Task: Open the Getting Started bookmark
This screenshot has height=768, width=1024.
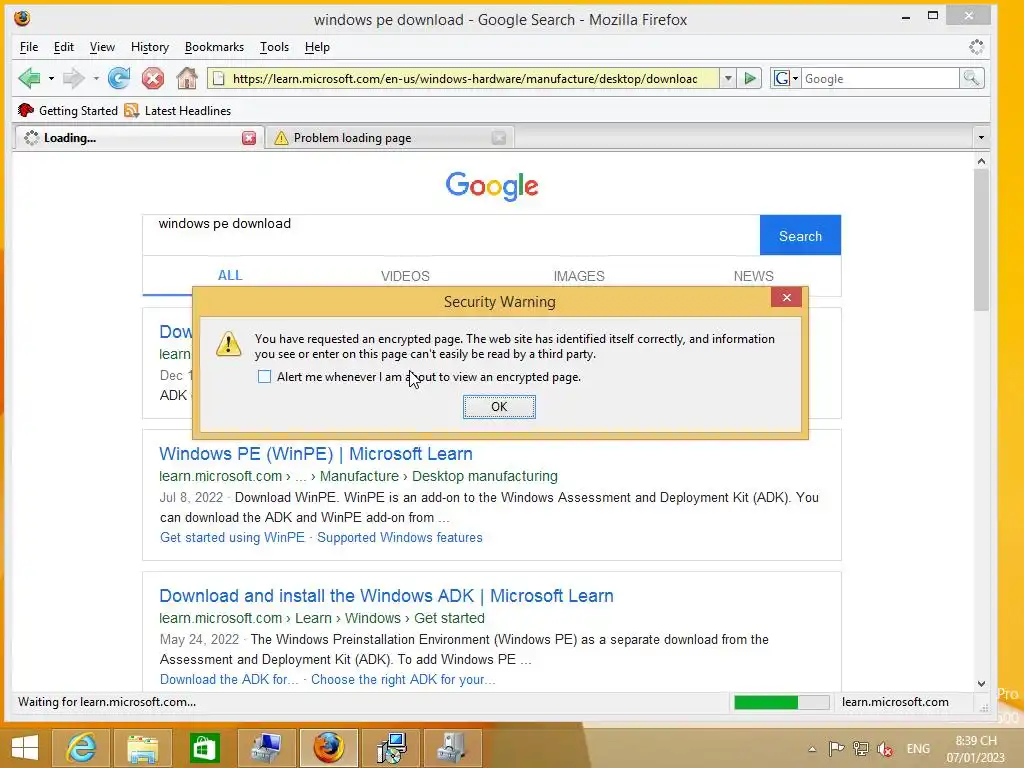Action: 68,110
